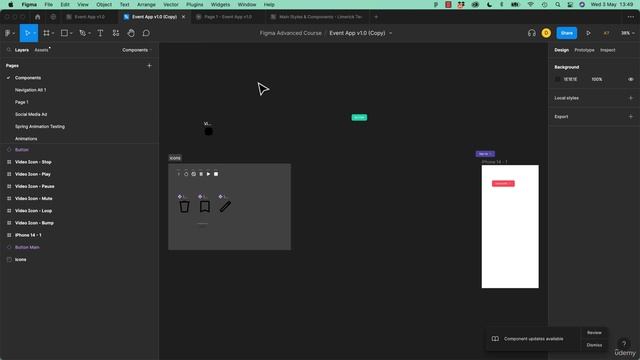Click the background color swatch
The image size is (640, 360).
(x=558, y=79)
